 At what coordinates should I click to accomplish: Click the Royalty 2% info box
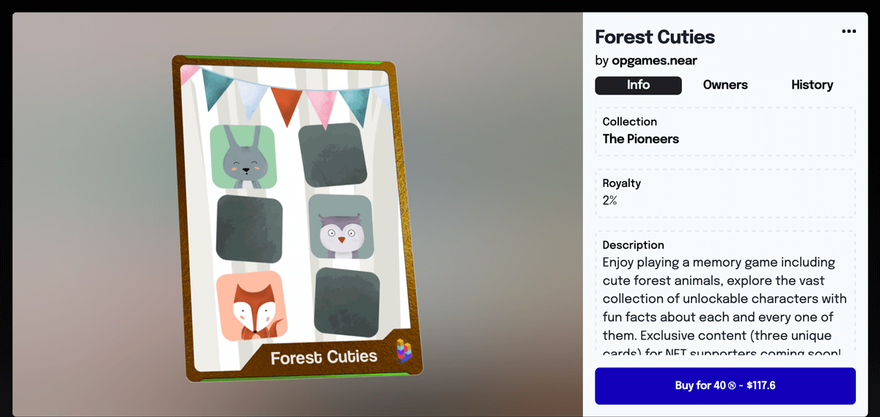tap(725, 192)
